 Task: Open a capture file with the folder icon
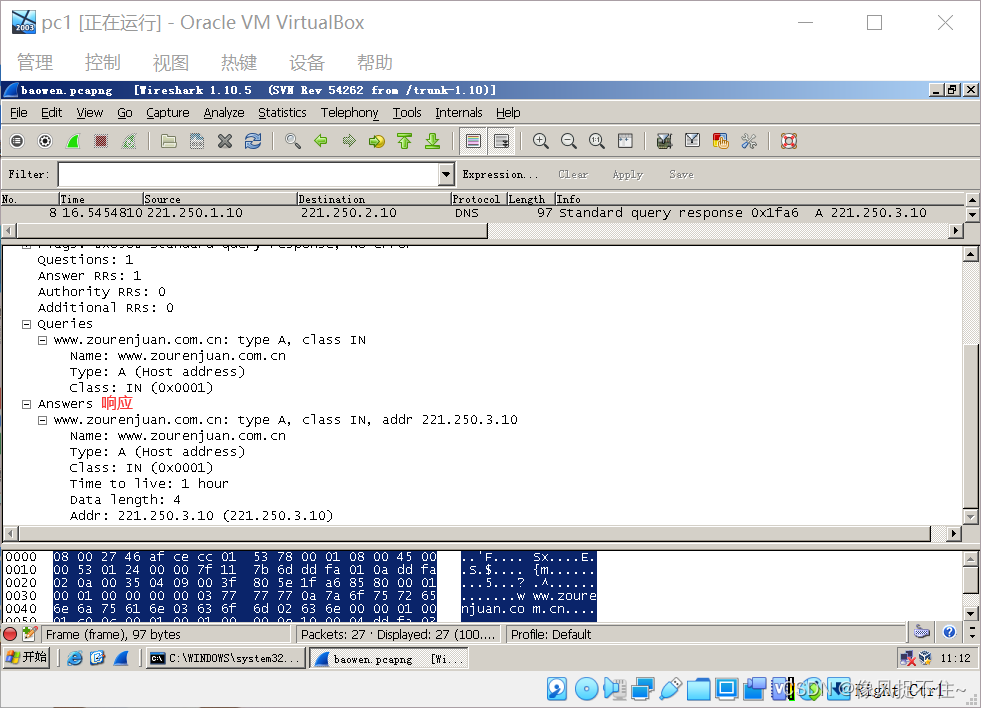coord(168,141)
